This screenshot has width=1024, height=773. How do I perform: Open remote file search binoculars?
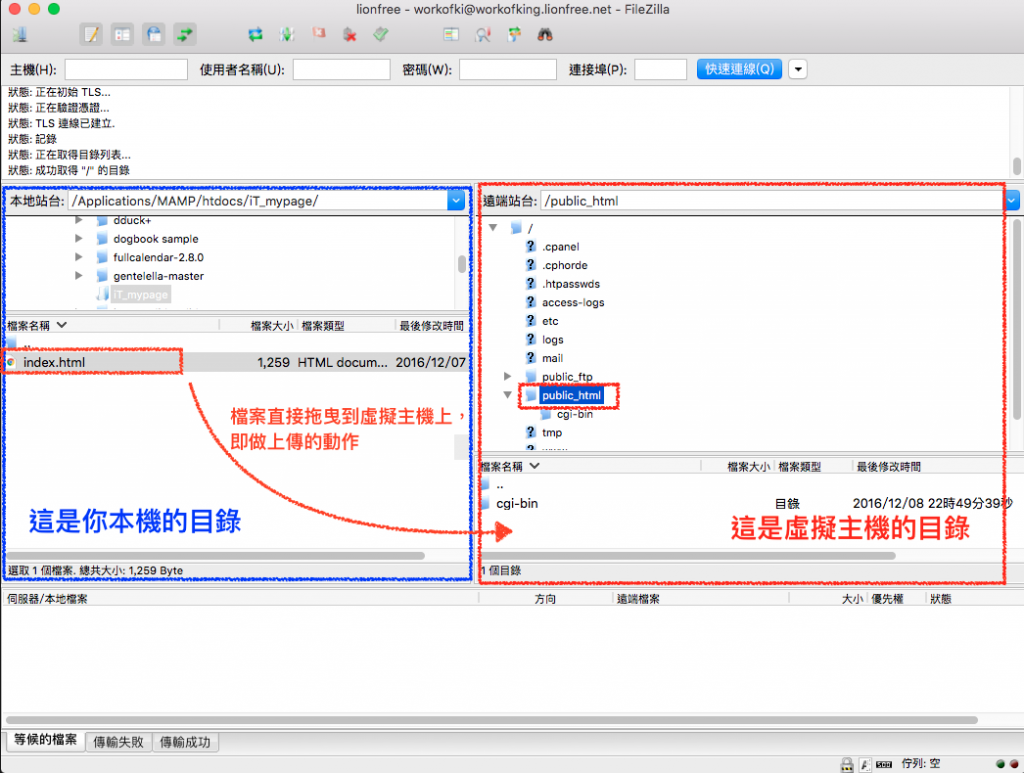point(545,35)
